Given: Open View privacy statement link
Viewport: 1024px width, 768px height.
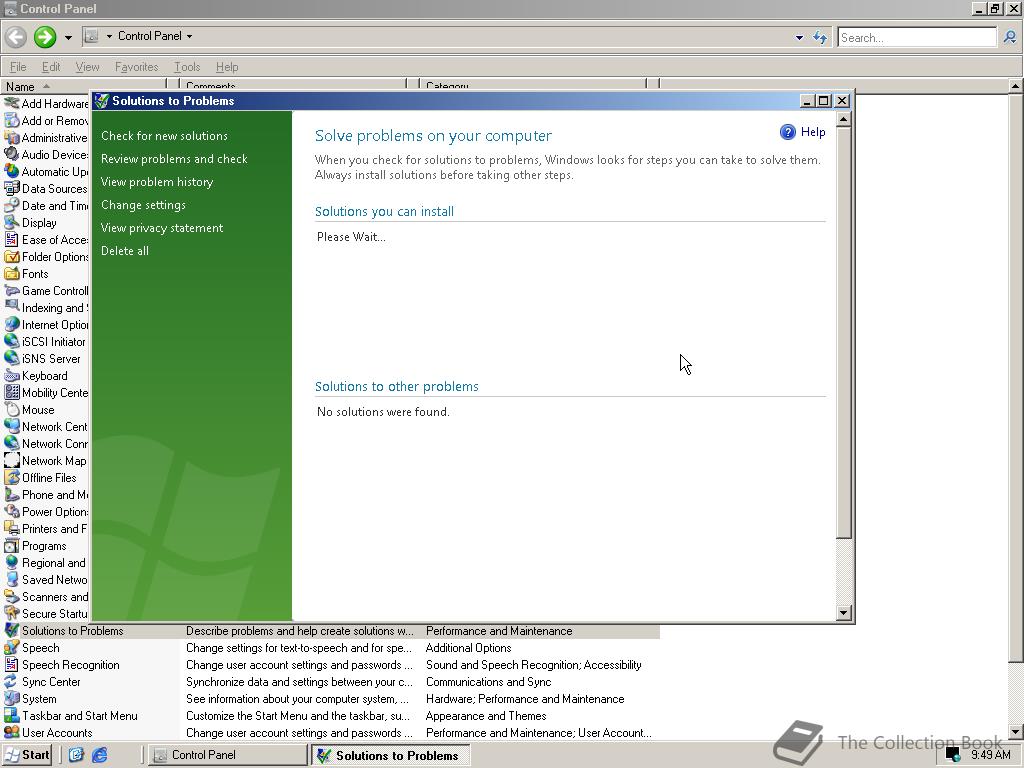Looking at the screenshot, I should click(x=162, y=227).
